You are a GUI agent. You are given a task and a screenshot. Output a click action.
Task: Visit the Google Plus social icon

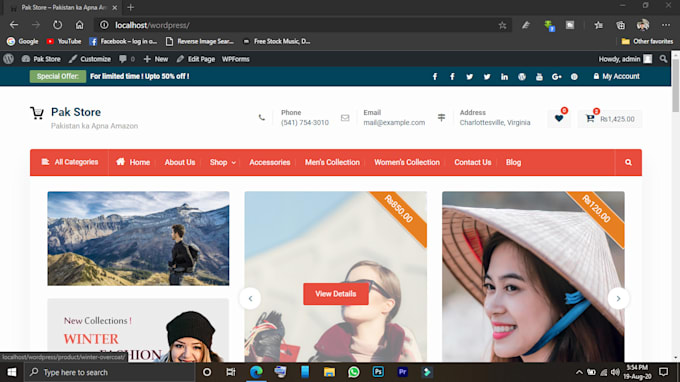click(x=556, y=77)
